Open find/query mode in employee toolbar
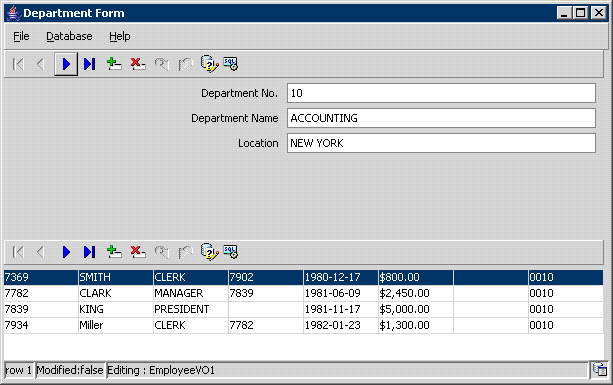 [209, 252]
